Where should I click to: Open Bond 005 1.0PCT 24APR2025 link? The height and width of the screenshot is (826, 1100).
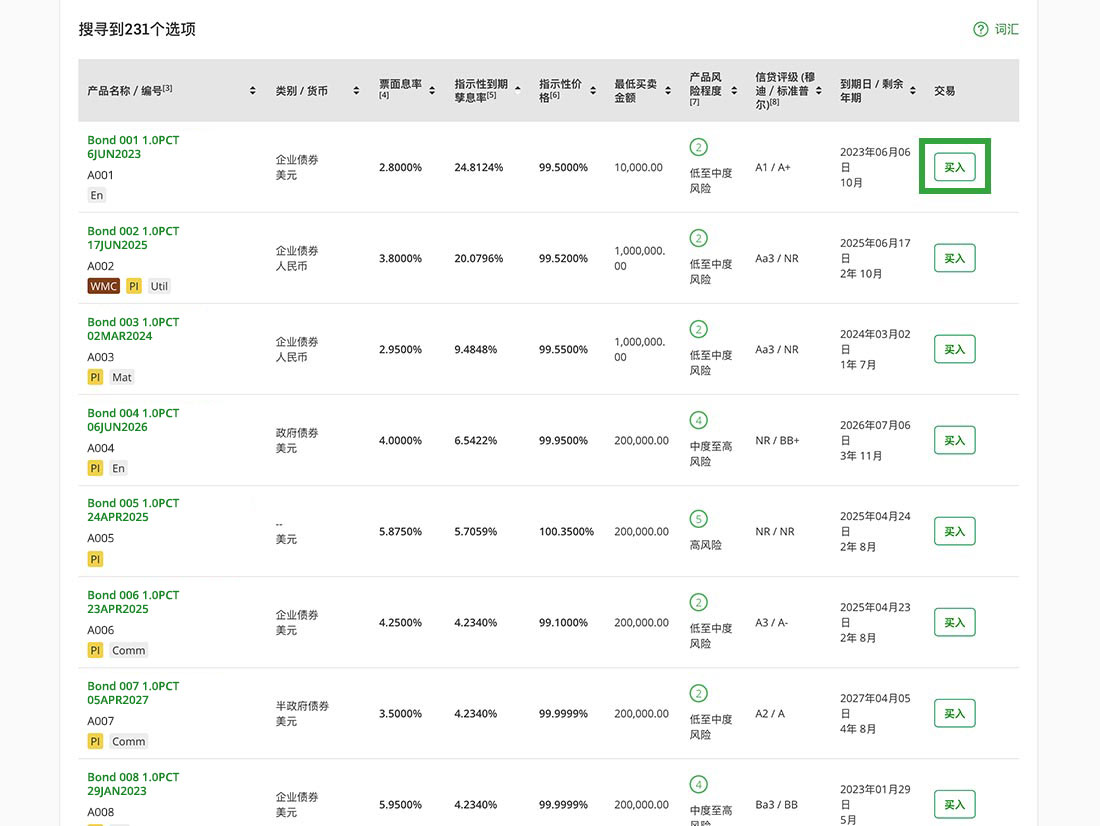click(x=133, y=510)
